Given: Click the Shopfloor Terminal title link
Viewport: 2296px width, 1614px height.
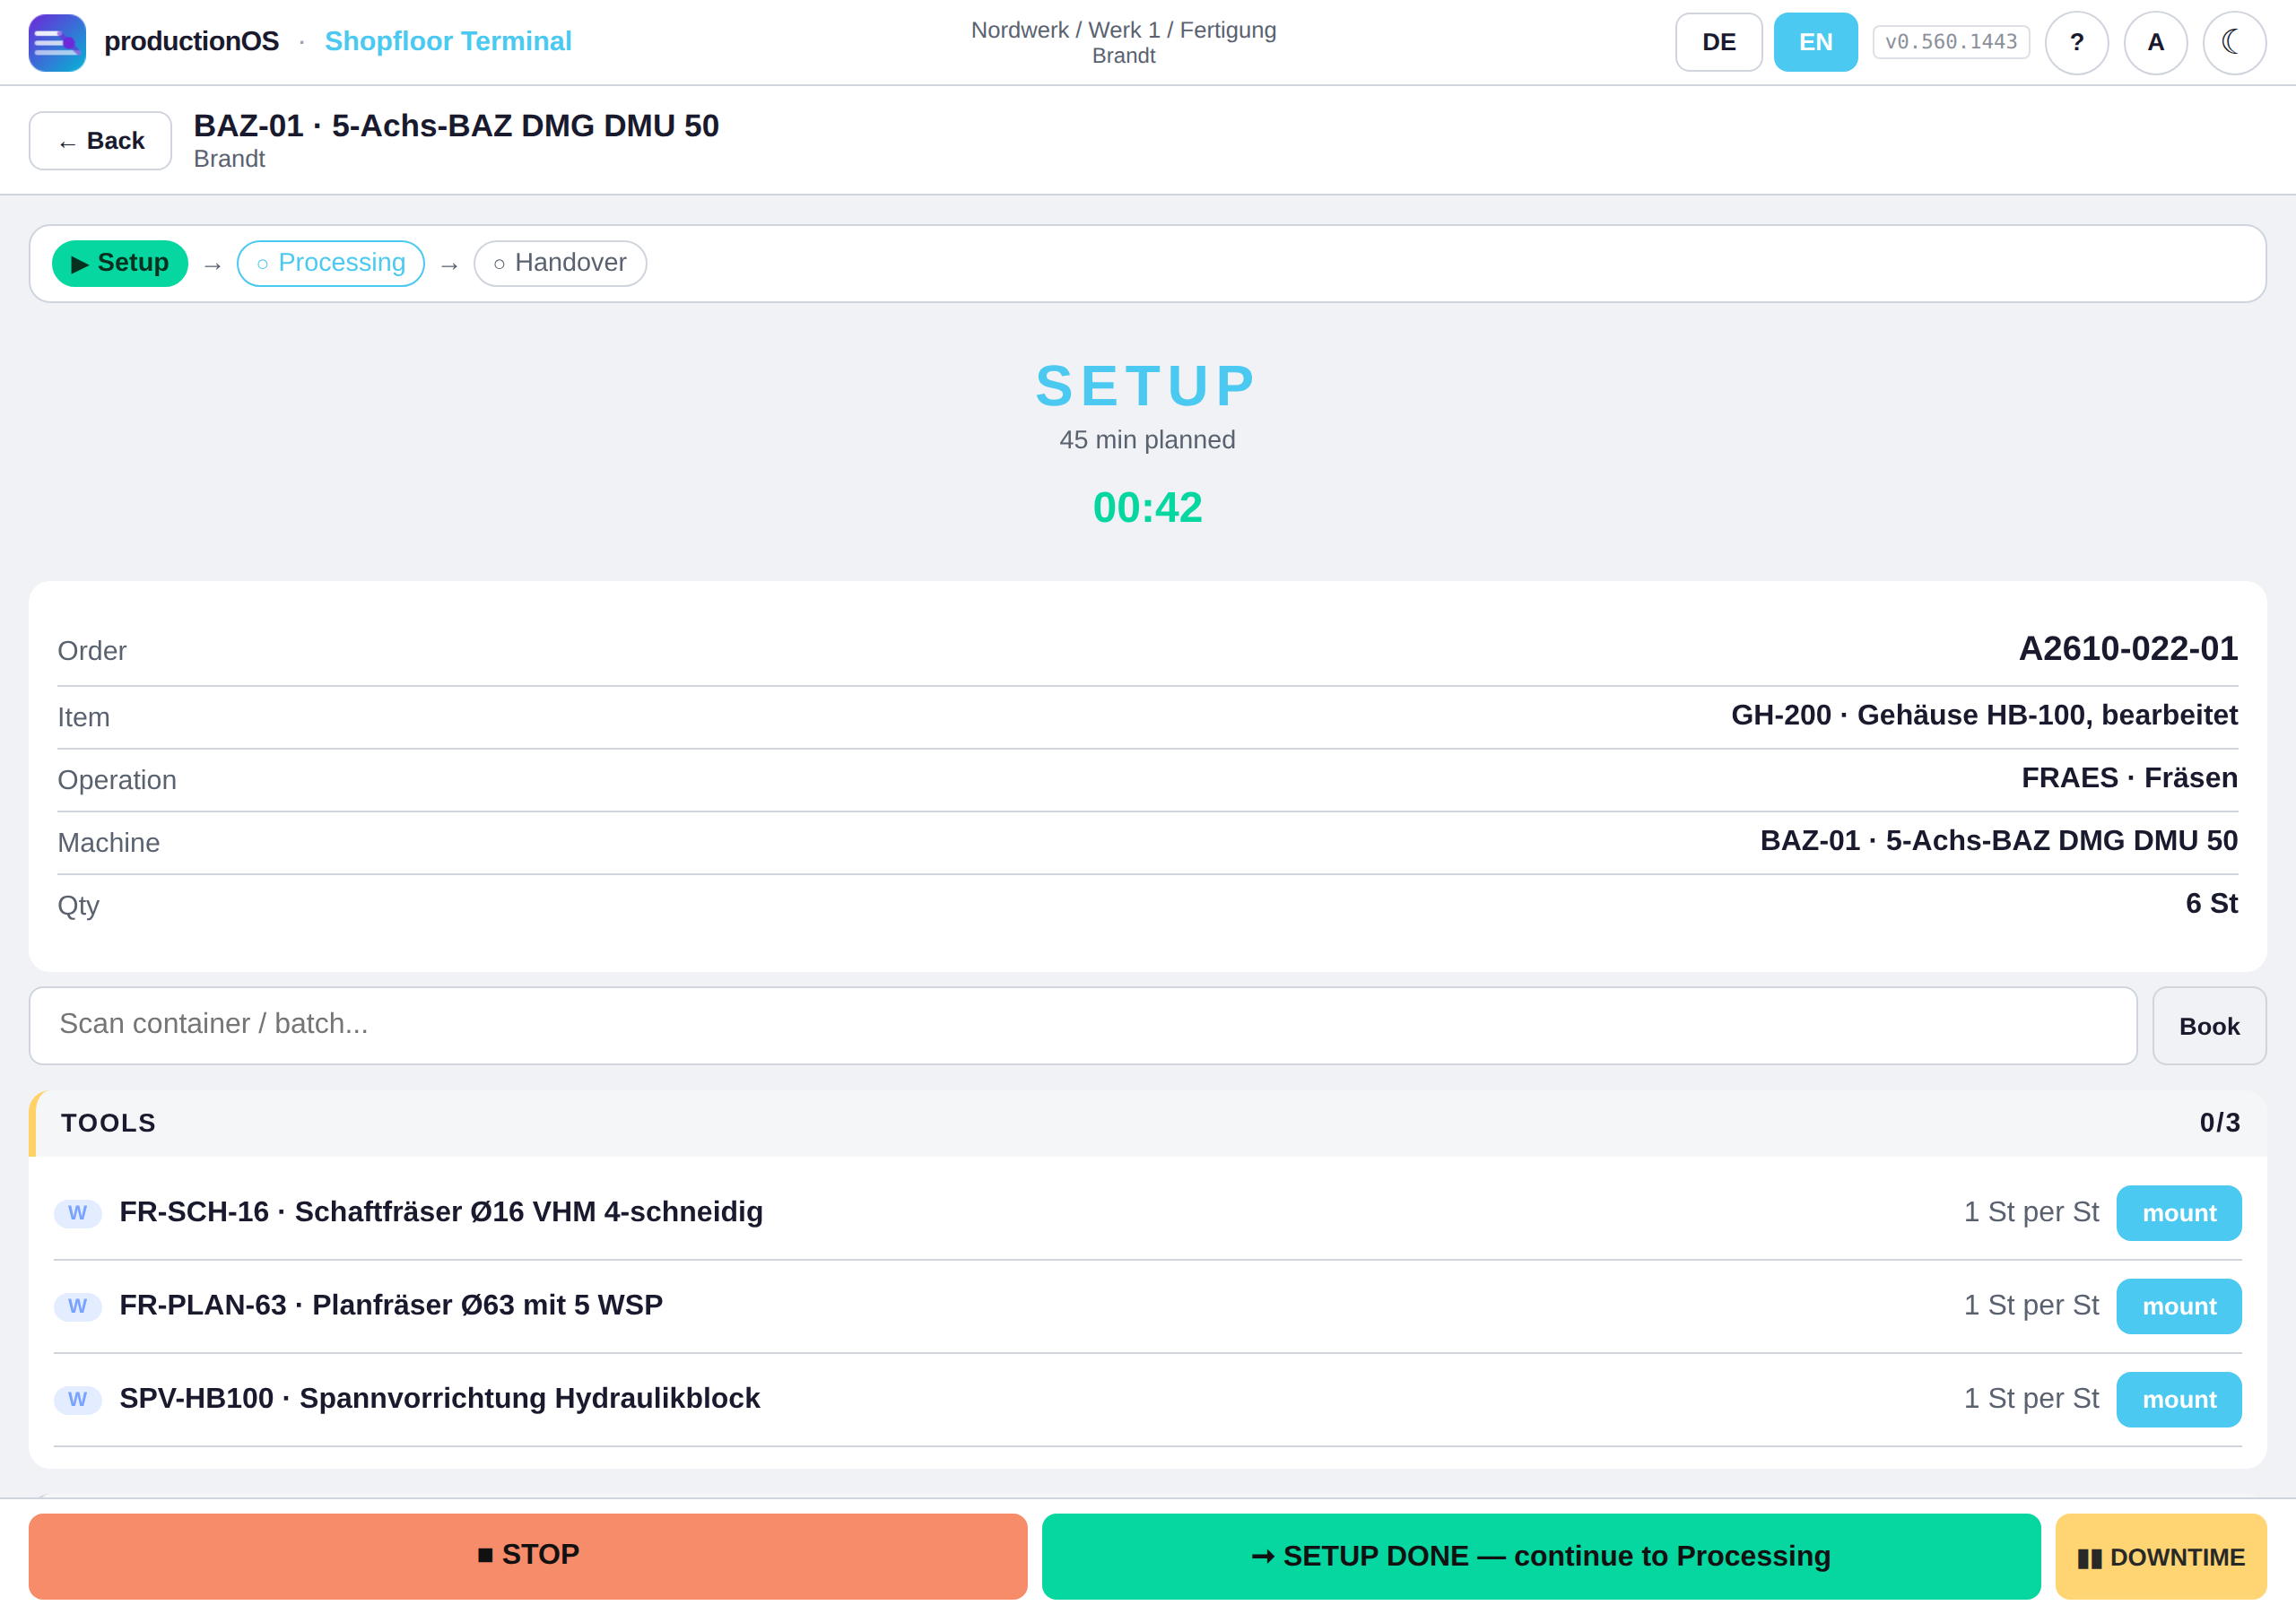Looking at the screenshot, I should (448, 41).
